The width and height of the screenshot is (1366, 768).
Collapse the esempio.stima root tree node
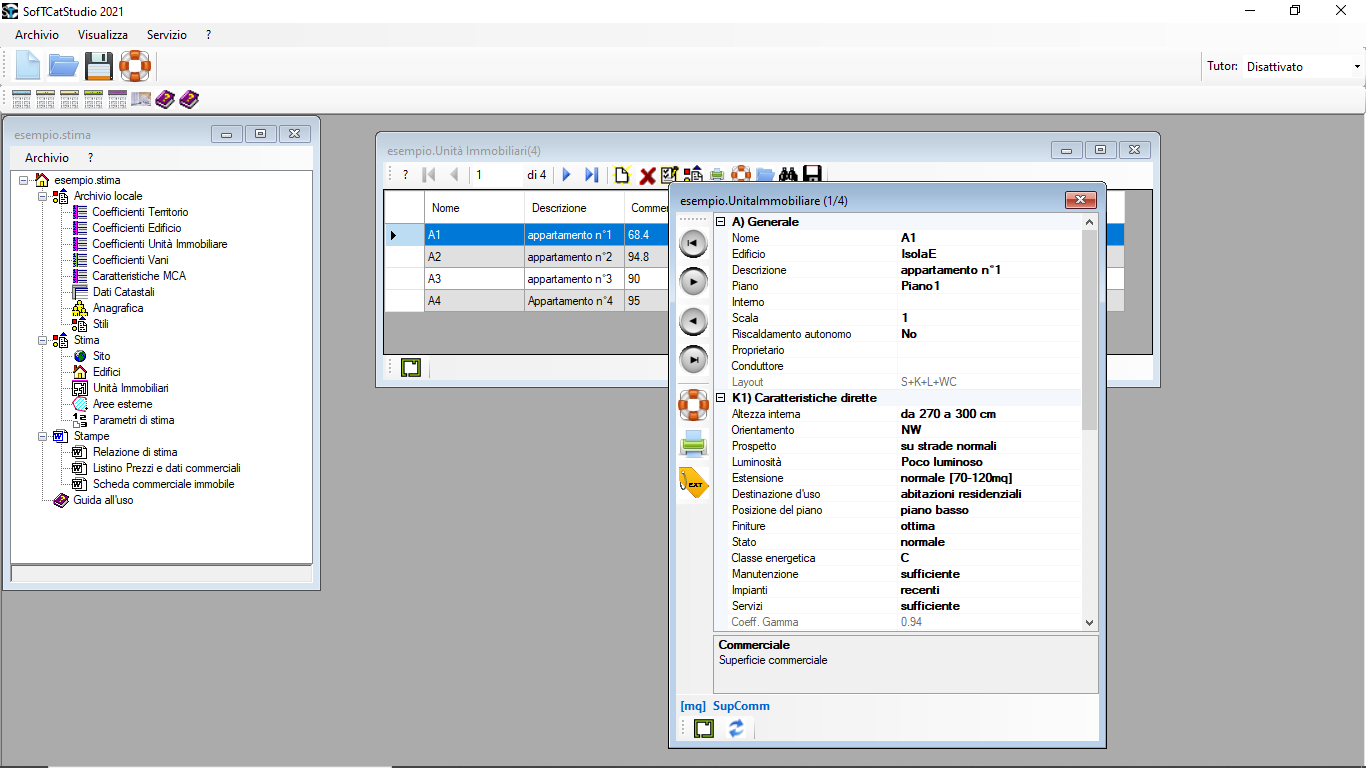click(x=24, y=180)
